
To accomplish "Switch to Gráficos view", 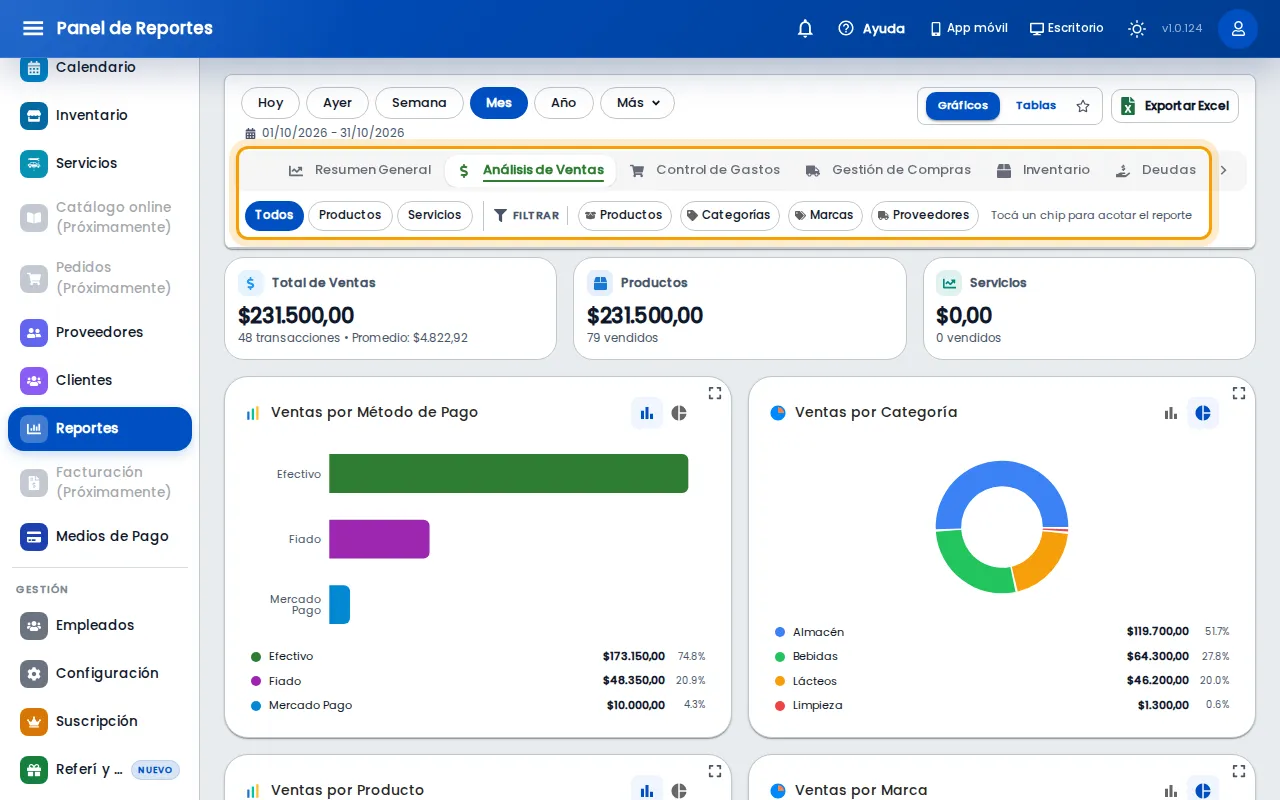I will point(963,106).
